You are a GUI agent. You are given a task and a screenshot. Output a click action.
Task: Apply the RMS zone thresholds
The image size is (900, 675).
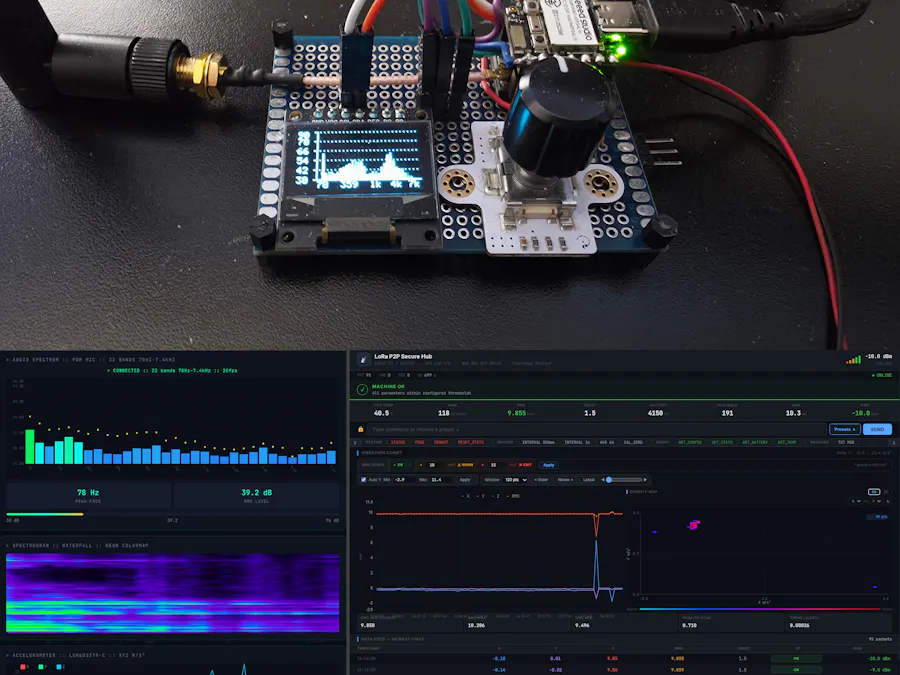(549, 465)
